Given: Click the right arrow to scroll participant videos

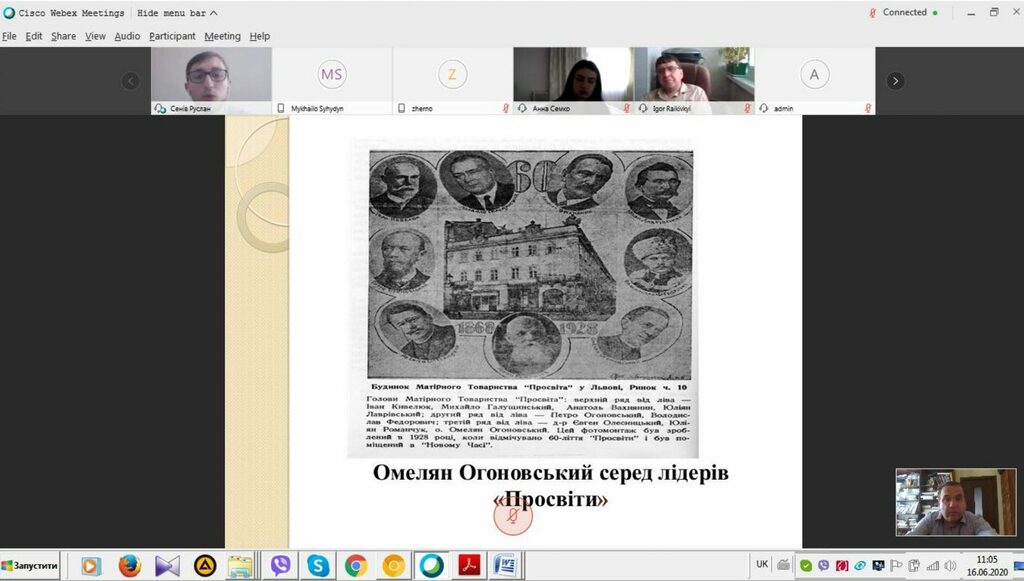Looking at the screenshot, I should pyautogui.click(x=895, y=81).
